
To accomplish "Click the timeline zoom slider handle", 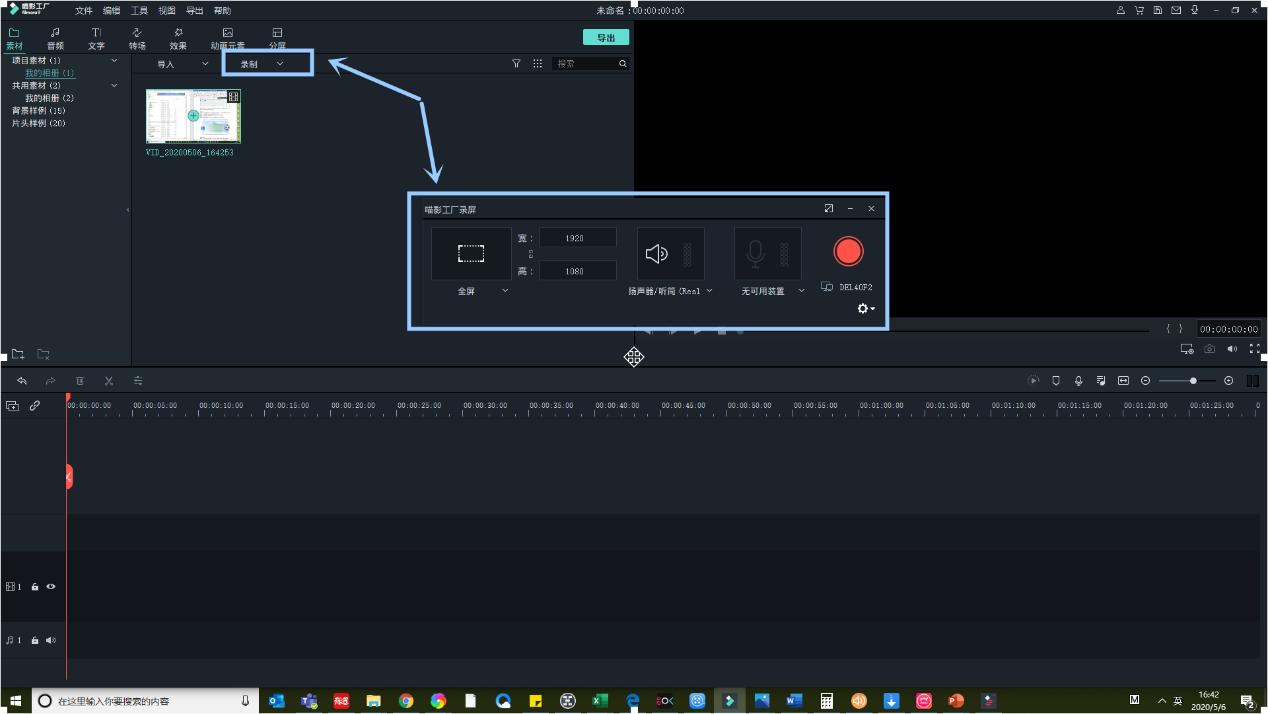I will tap(1193, 381).
